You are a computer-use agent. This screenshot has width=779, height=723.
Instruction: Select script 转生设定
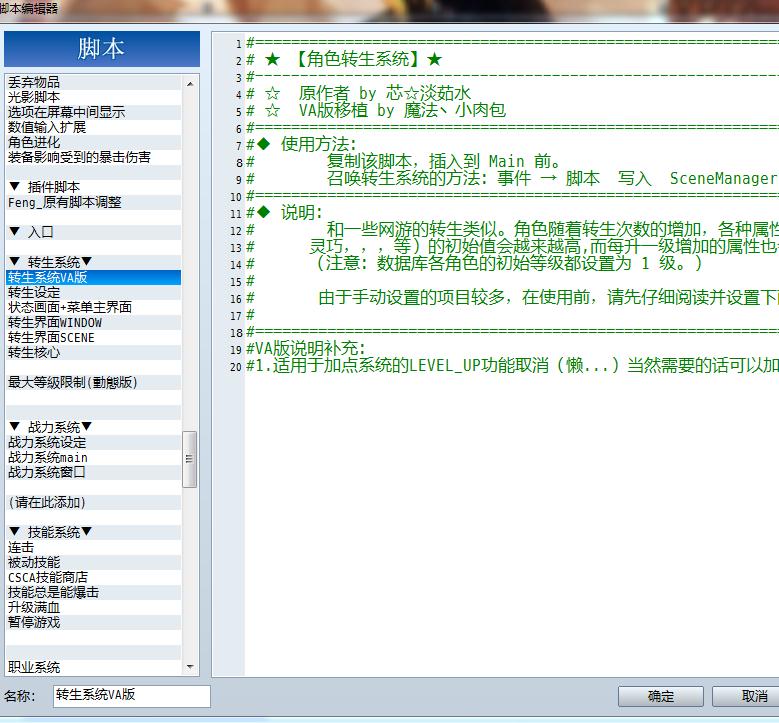click(x=93, y=292)
